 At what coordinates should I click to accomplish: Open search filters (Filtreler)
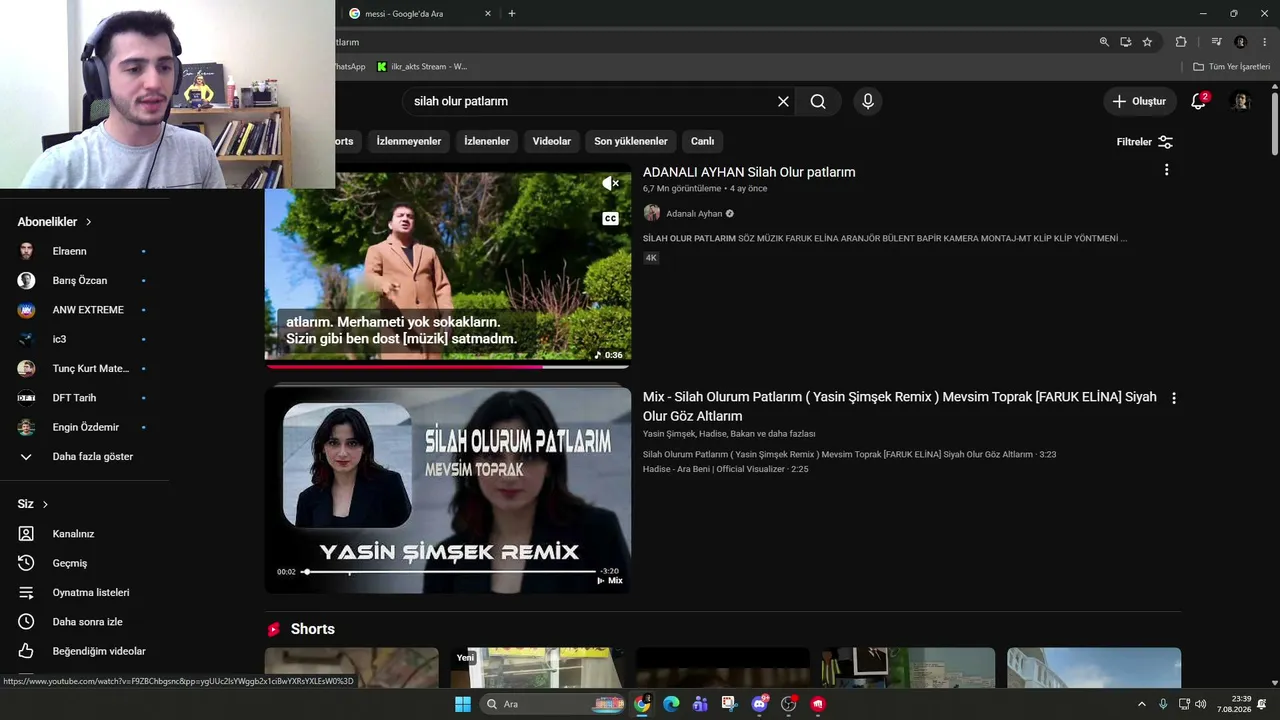click(1145, 142)
